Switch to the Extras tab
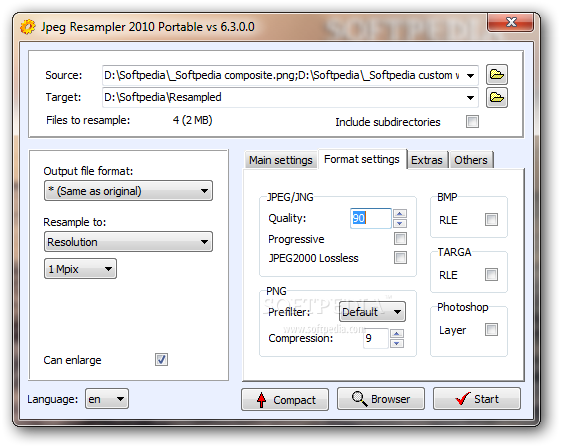This screenshot has height=447, width=561. point(427,160)
